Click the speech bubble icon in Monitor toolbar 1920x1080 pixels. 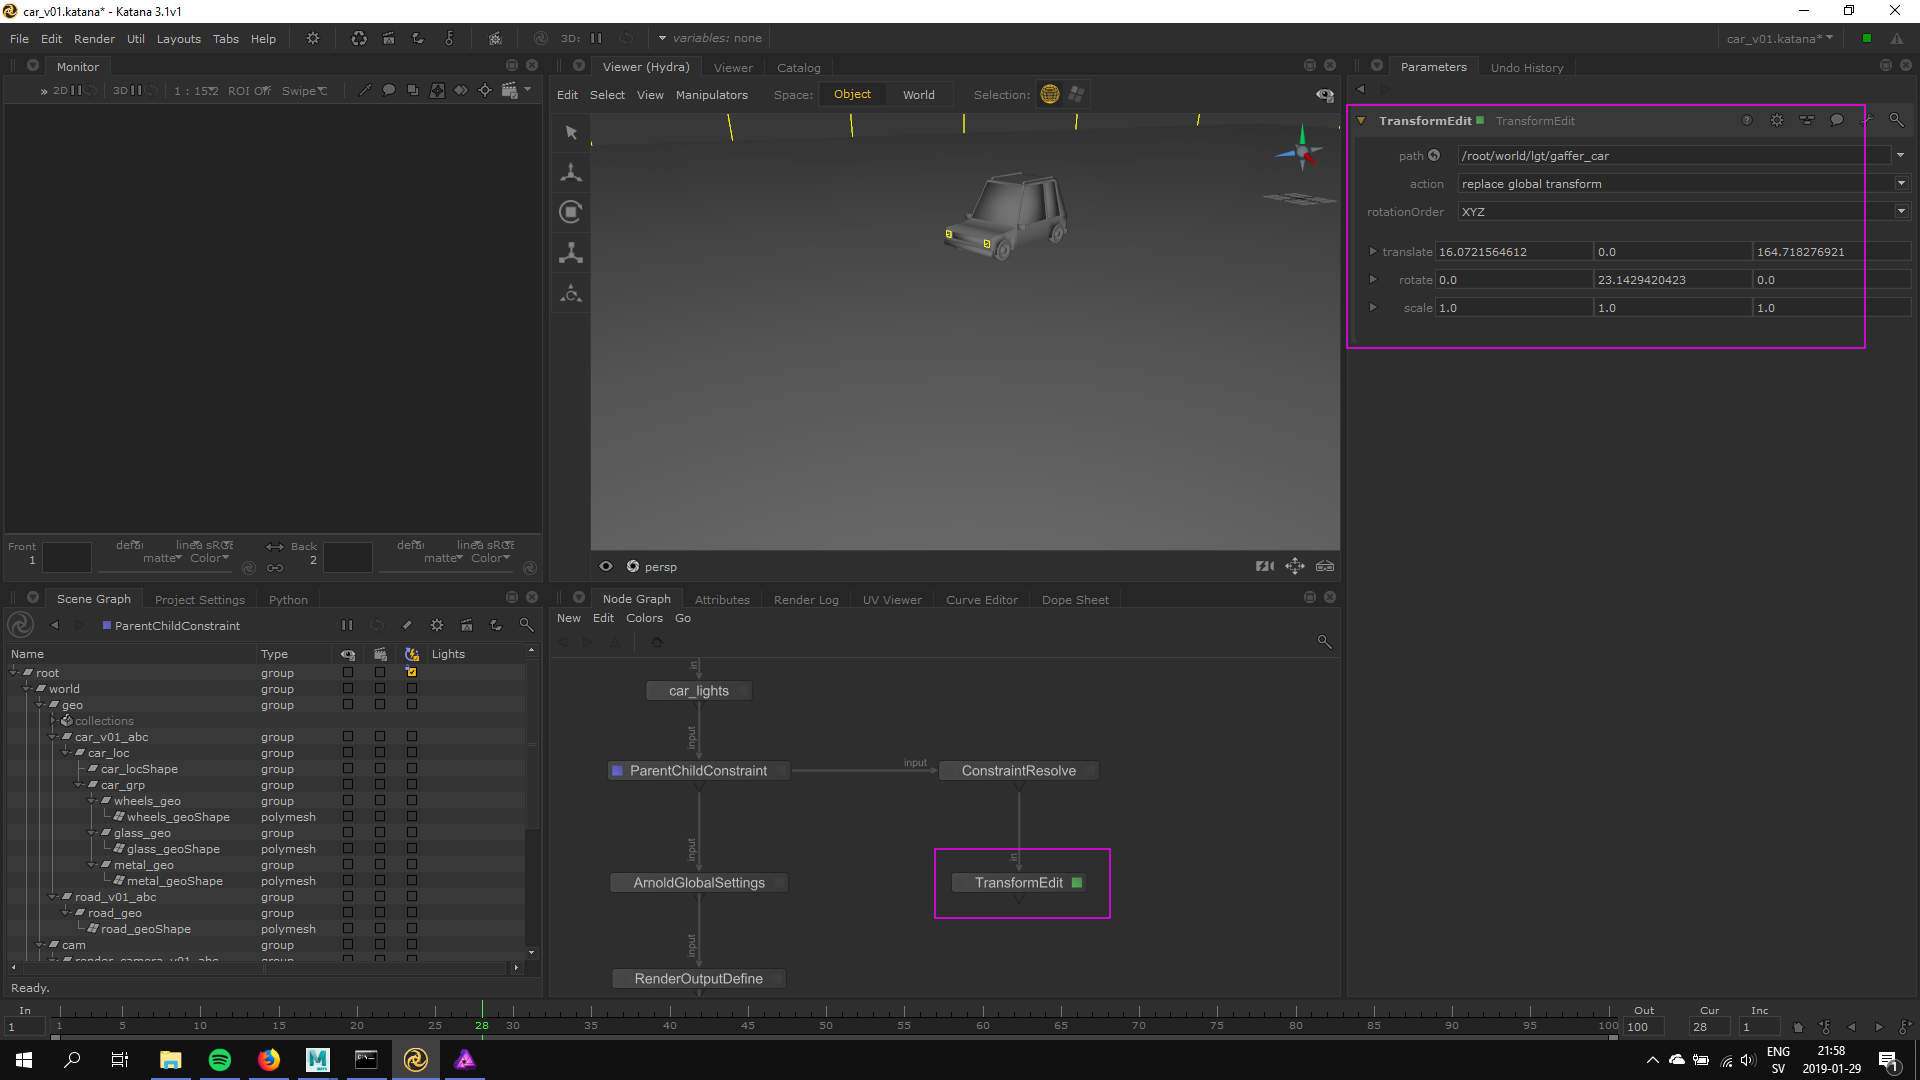click(x=389, y=90)
